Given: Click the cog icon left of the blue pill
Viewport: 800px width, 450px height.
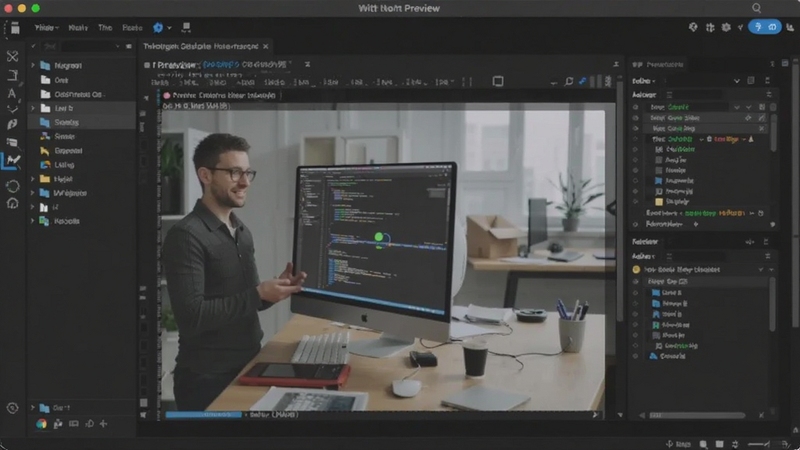Looking at the screenshot, I should pyautogui.click(x=726, y=28).
